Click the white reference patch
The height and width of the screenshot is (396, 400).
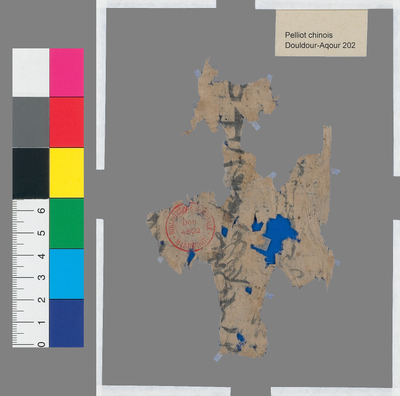click(31, 73)
